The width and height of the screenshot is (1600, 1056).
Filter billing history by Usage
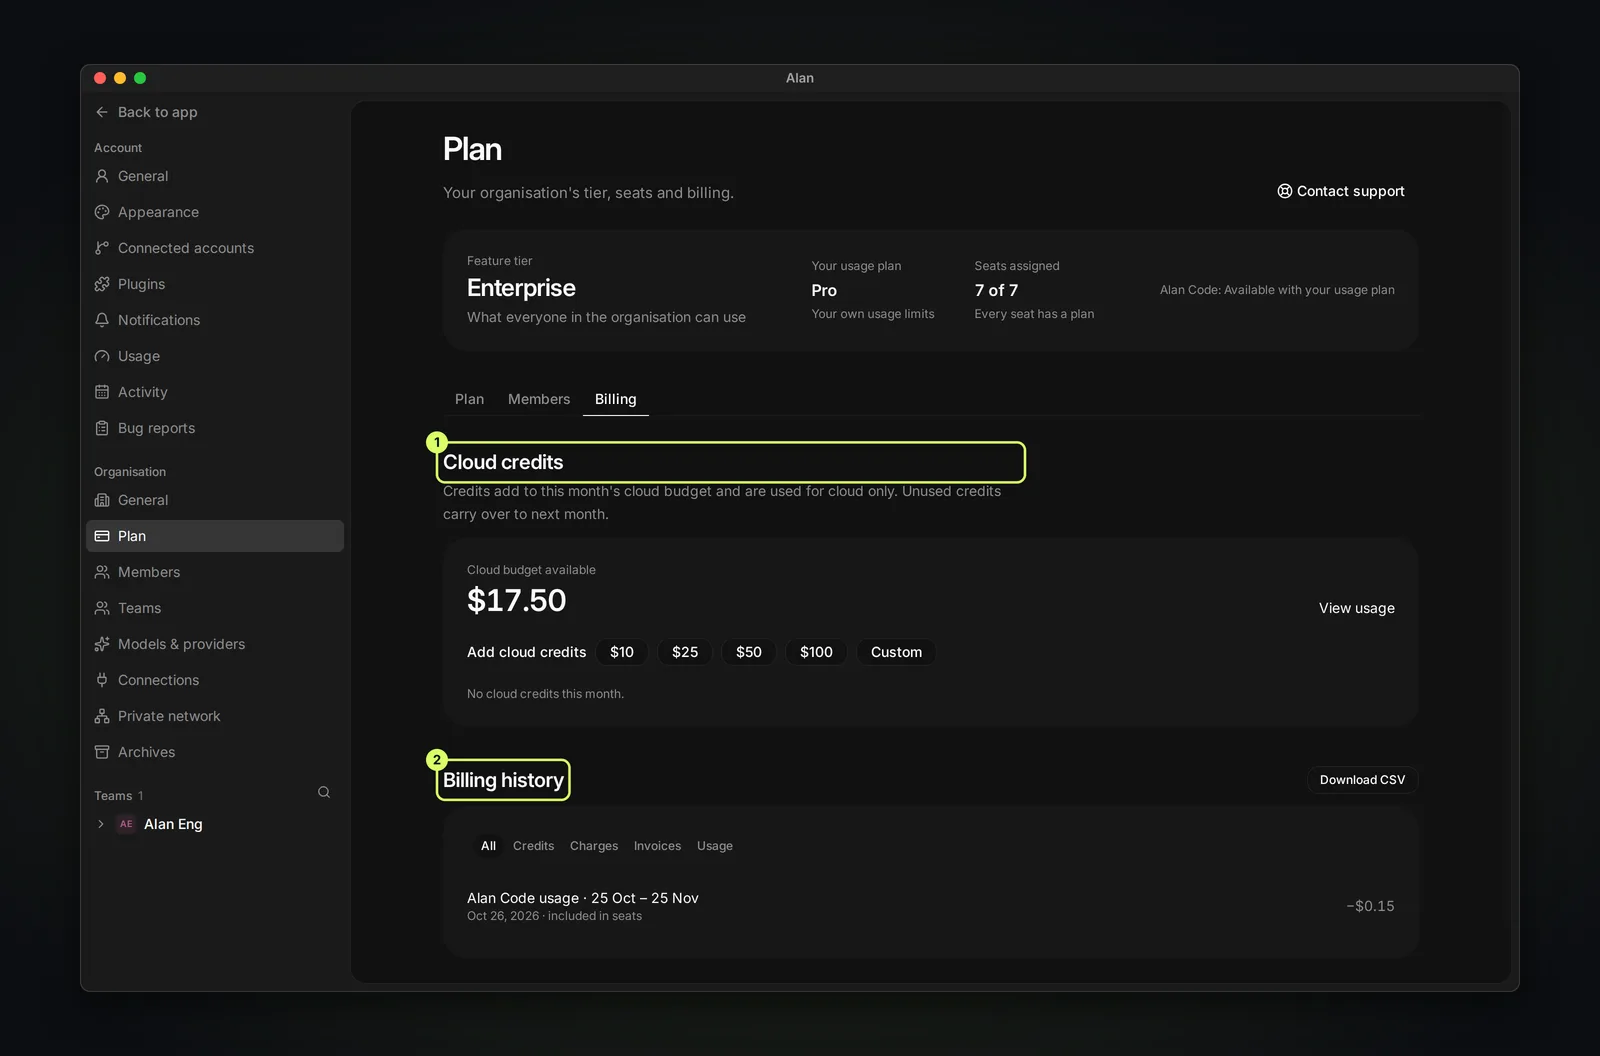click(715, 846)
